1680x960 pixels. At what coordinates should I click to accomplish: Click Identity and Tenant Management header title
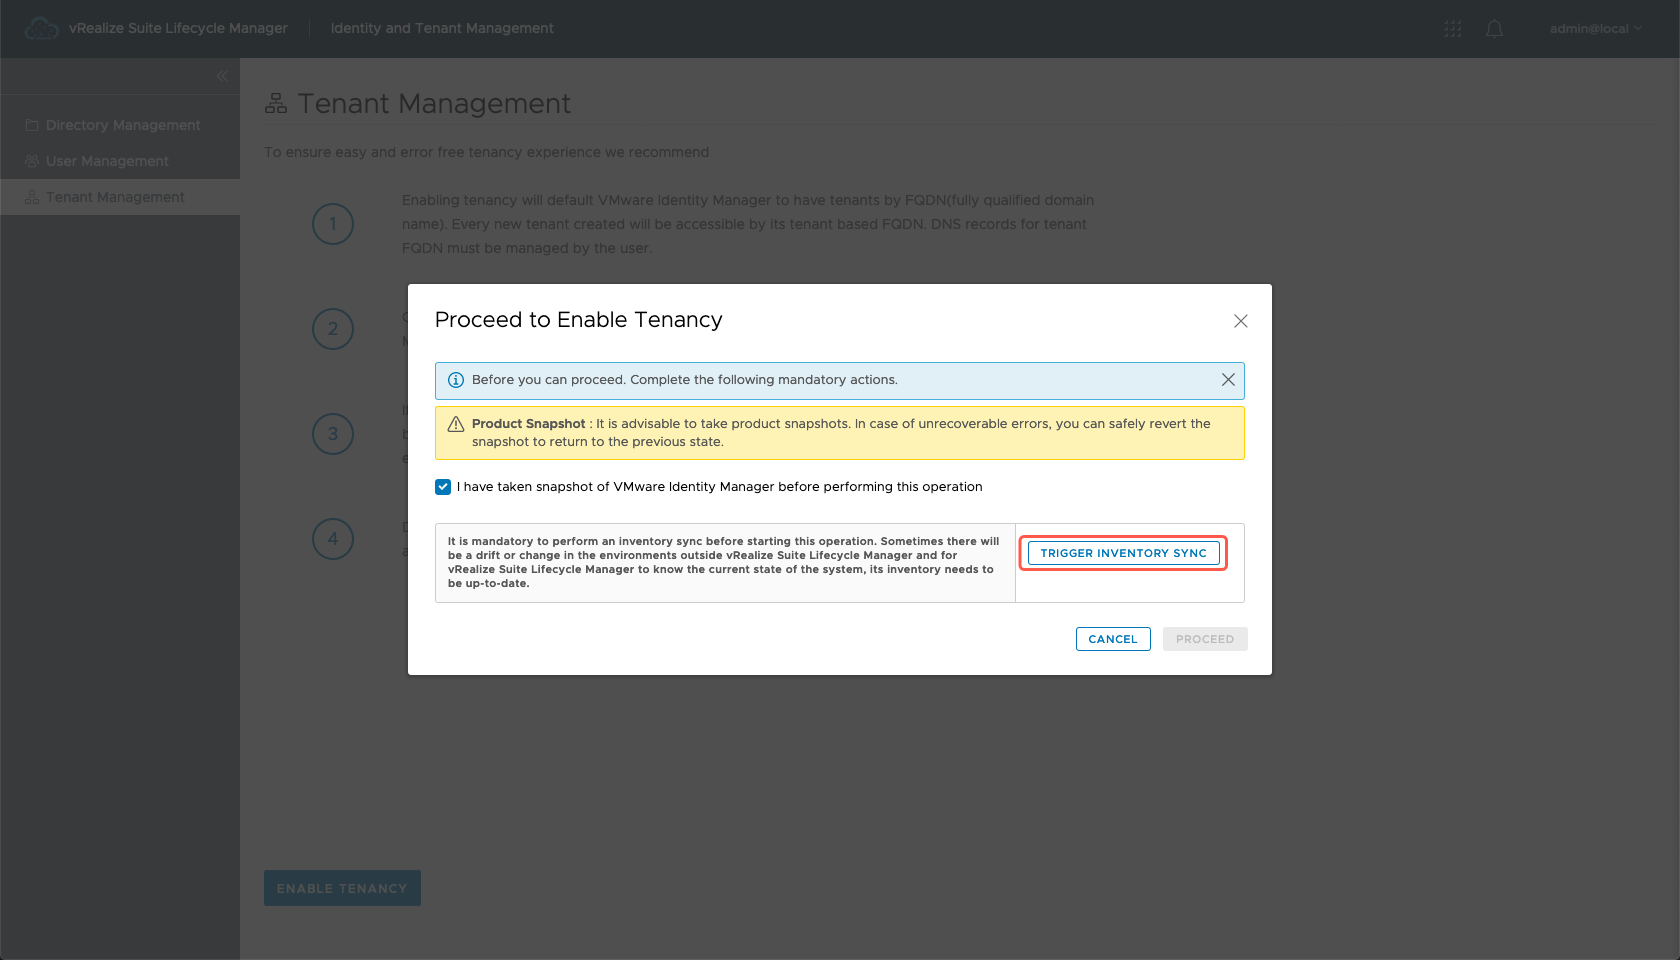[x=442, y=28]
